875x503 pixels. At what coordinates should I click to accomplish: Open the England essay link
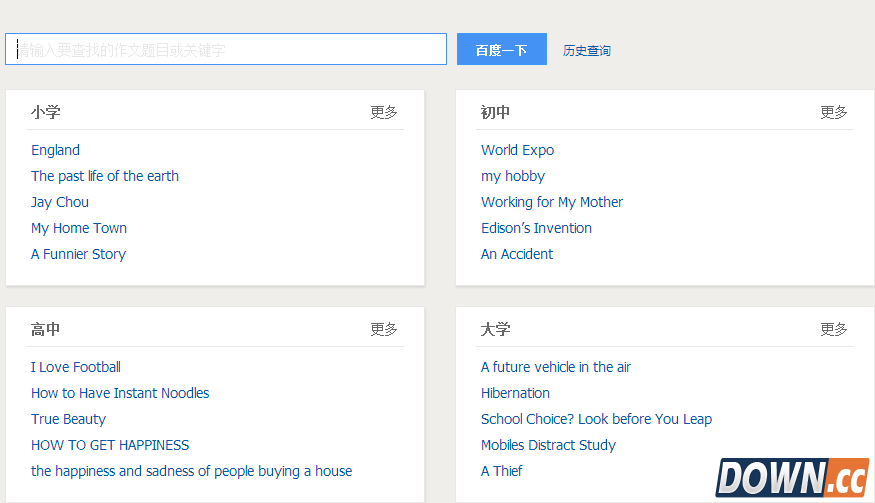point(55,150)
